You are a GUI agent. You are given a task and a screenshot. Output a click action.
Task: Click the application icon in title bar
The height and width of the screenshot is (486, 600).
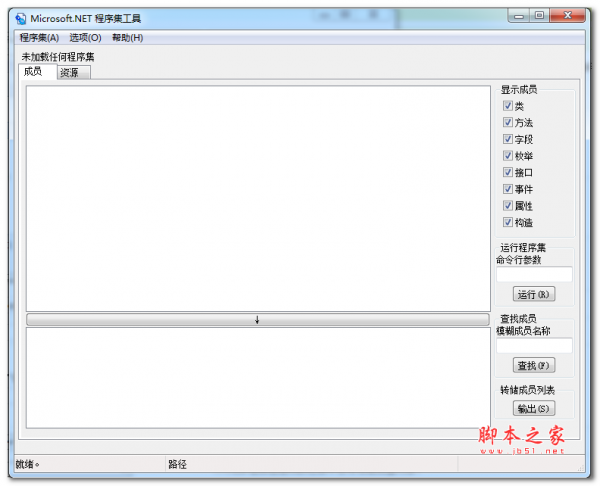21,18
